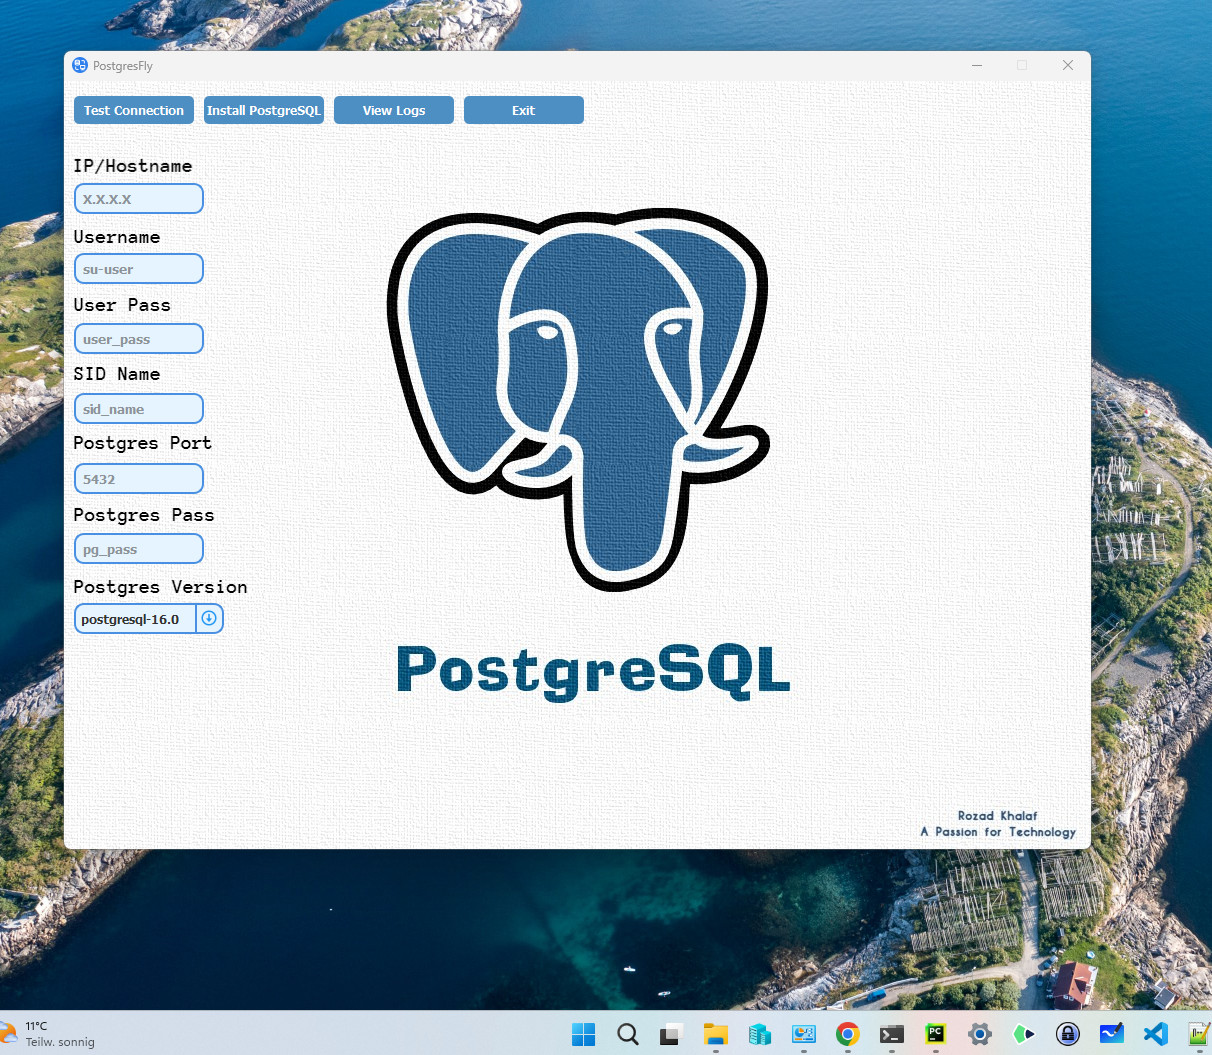Screen dimensions: 1212x1055
Task: Switch to Google Chrome in taskbar
Action: (848, 1033)
